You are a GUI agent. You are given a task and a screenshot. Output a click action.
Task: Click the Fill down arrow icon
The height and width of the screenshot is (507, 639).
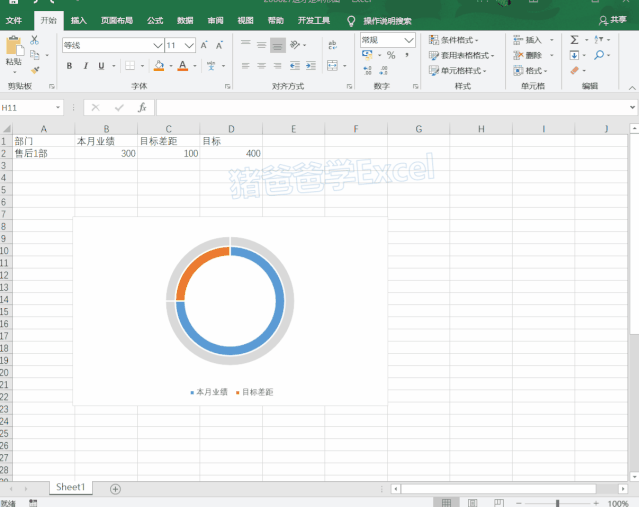click(574, 55)
